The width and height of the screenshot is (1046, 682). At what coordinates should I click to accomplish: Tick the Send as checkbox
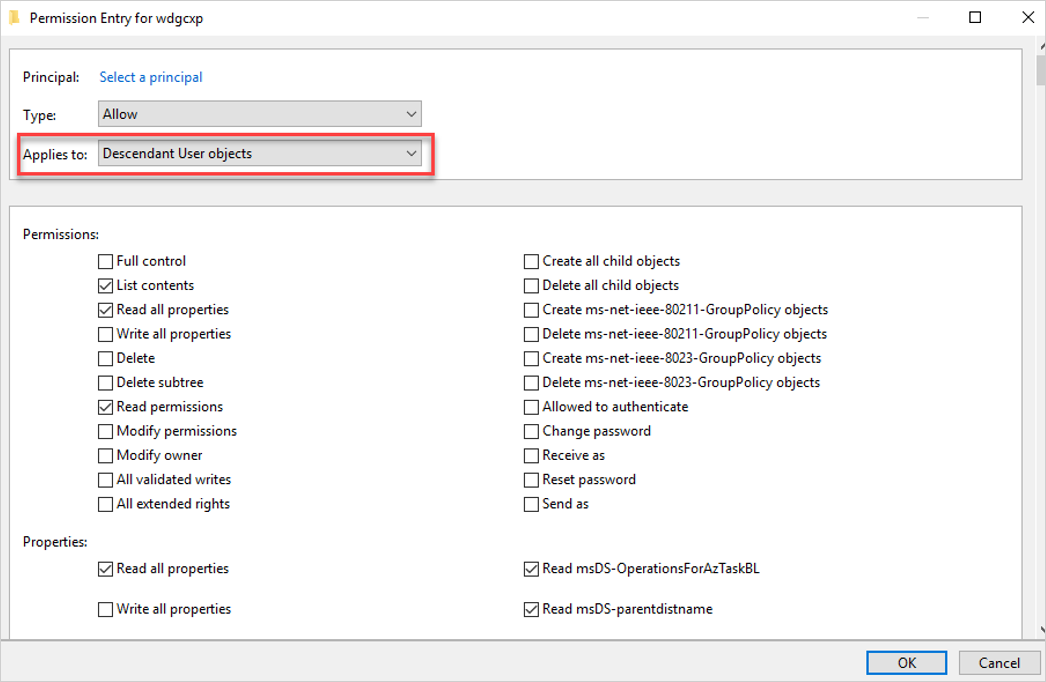pos(531,504)
